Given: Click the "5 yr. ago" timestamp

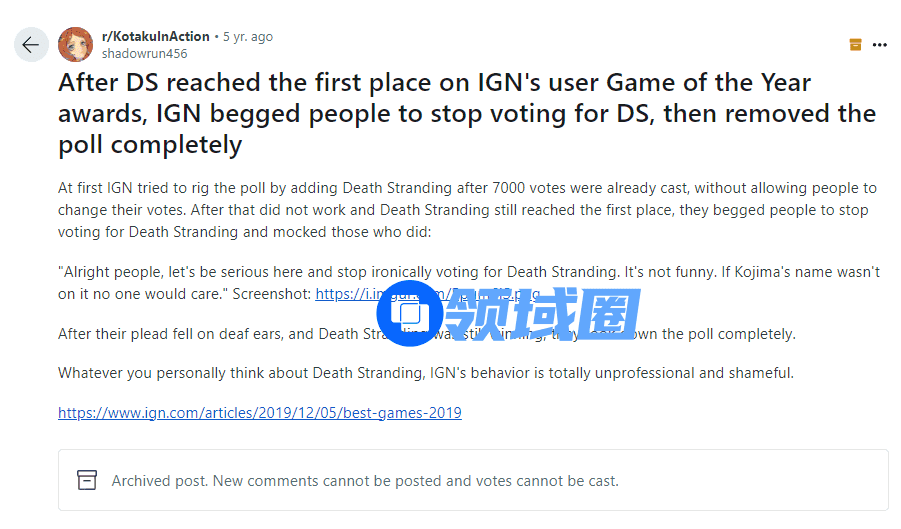Looking at the screenshot, I should [247, 36].
